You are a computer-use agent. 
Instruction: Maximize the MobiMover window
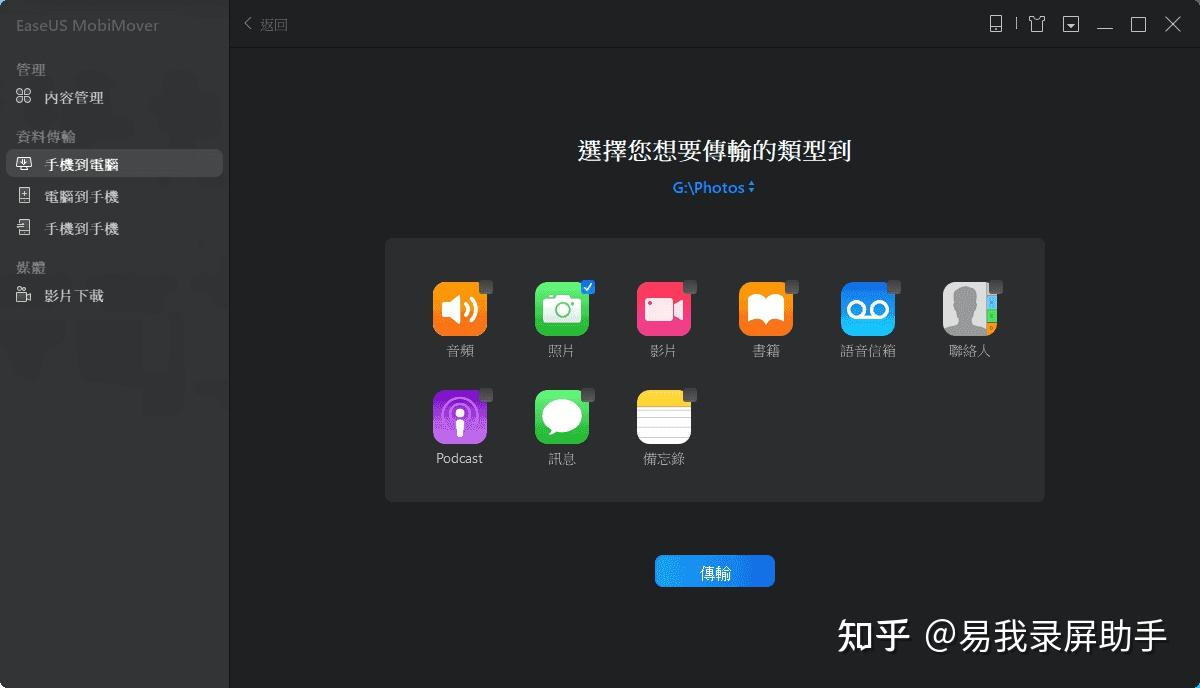pyautogui.click(x=1139, y=24)
